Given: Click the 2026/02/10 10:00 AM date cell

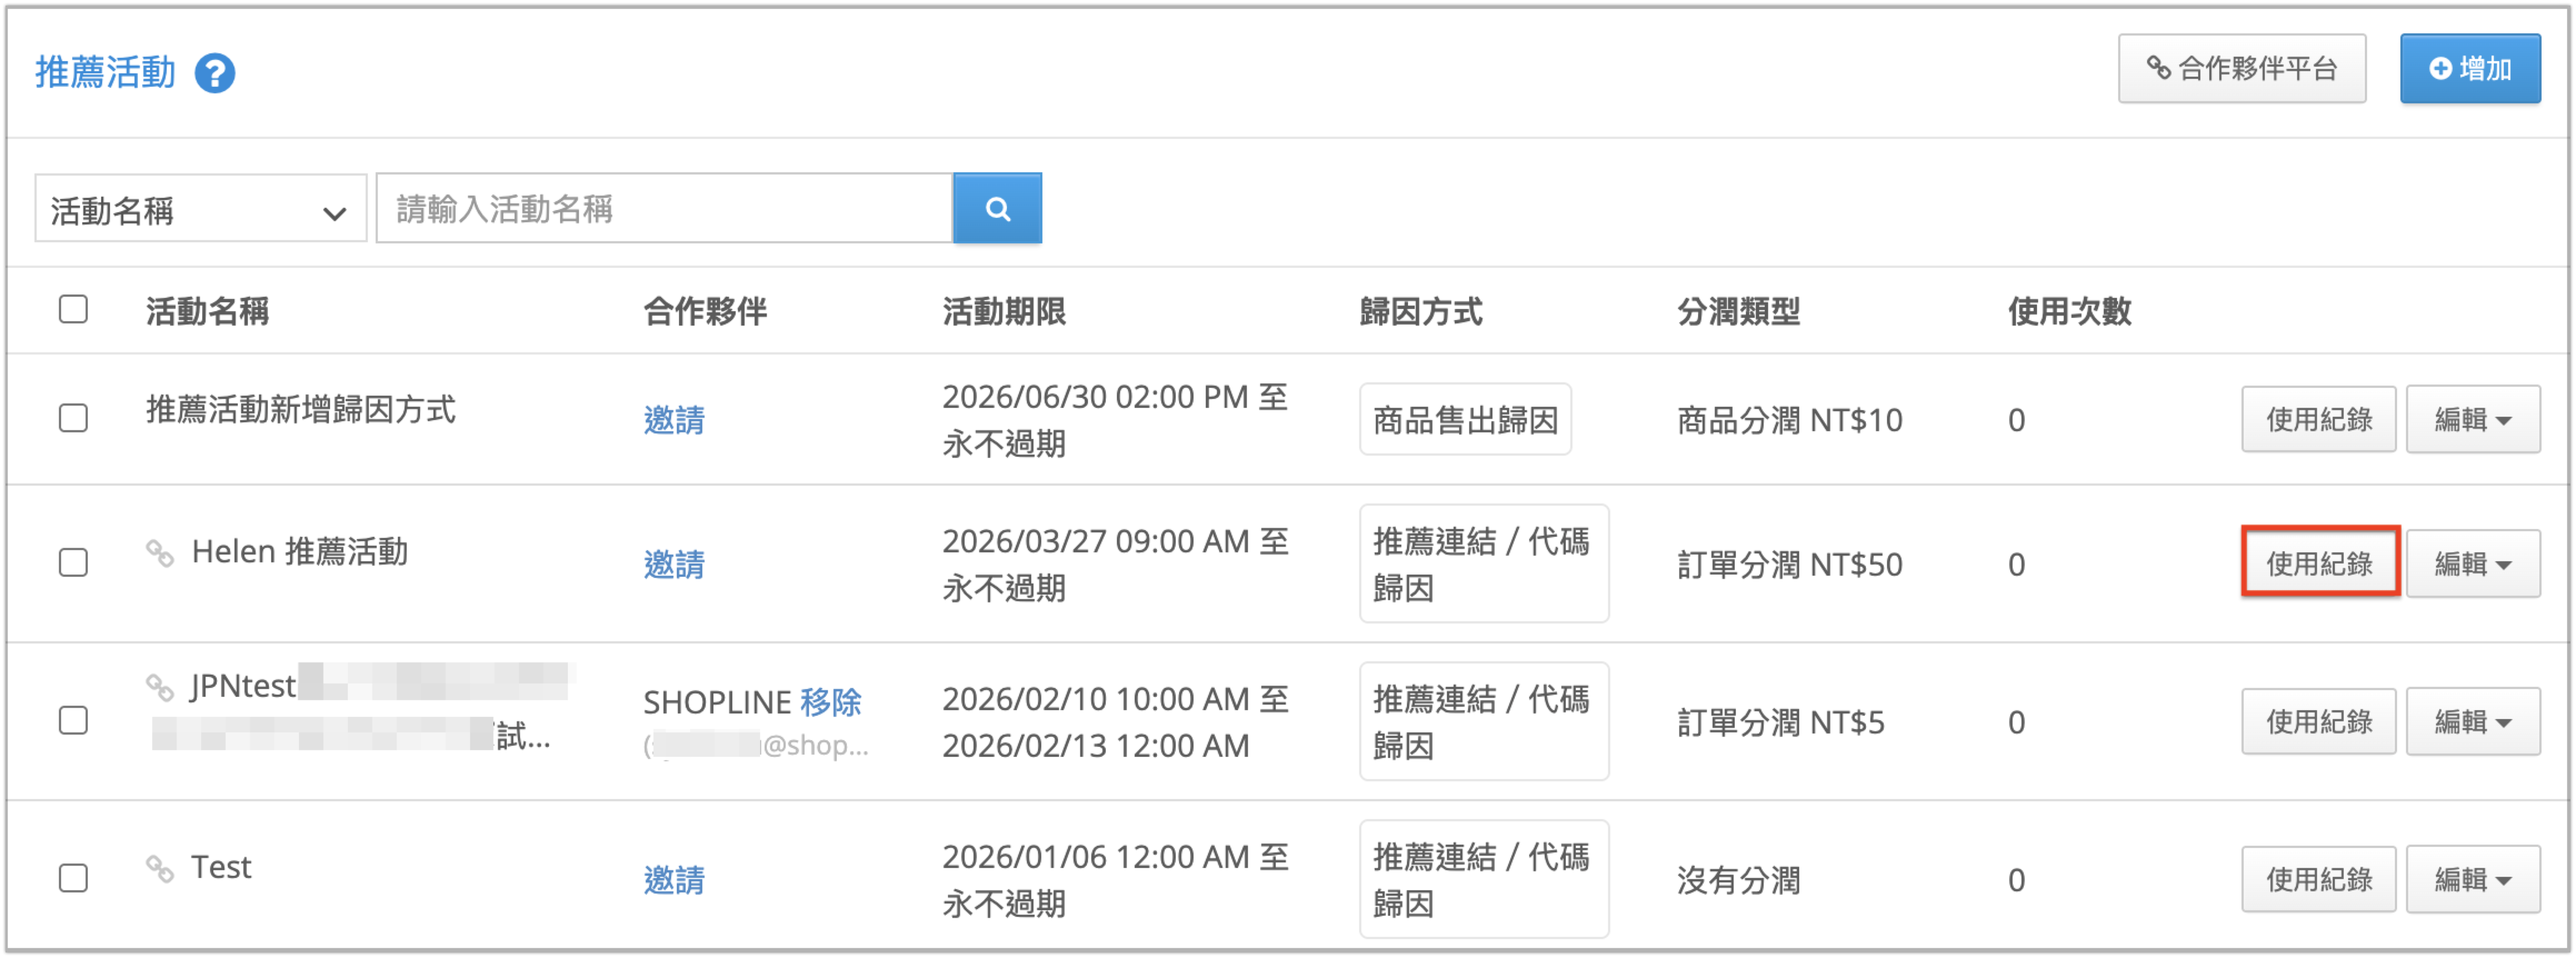Looking at the screenshot, I should pyautogui.click(x=1115, y=722).
